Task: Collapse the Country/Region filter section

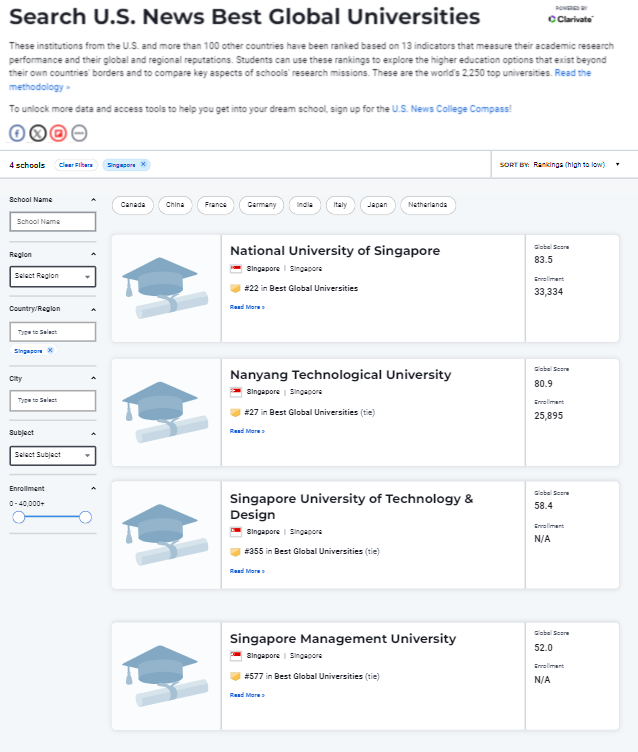Action: coord(94,309)
